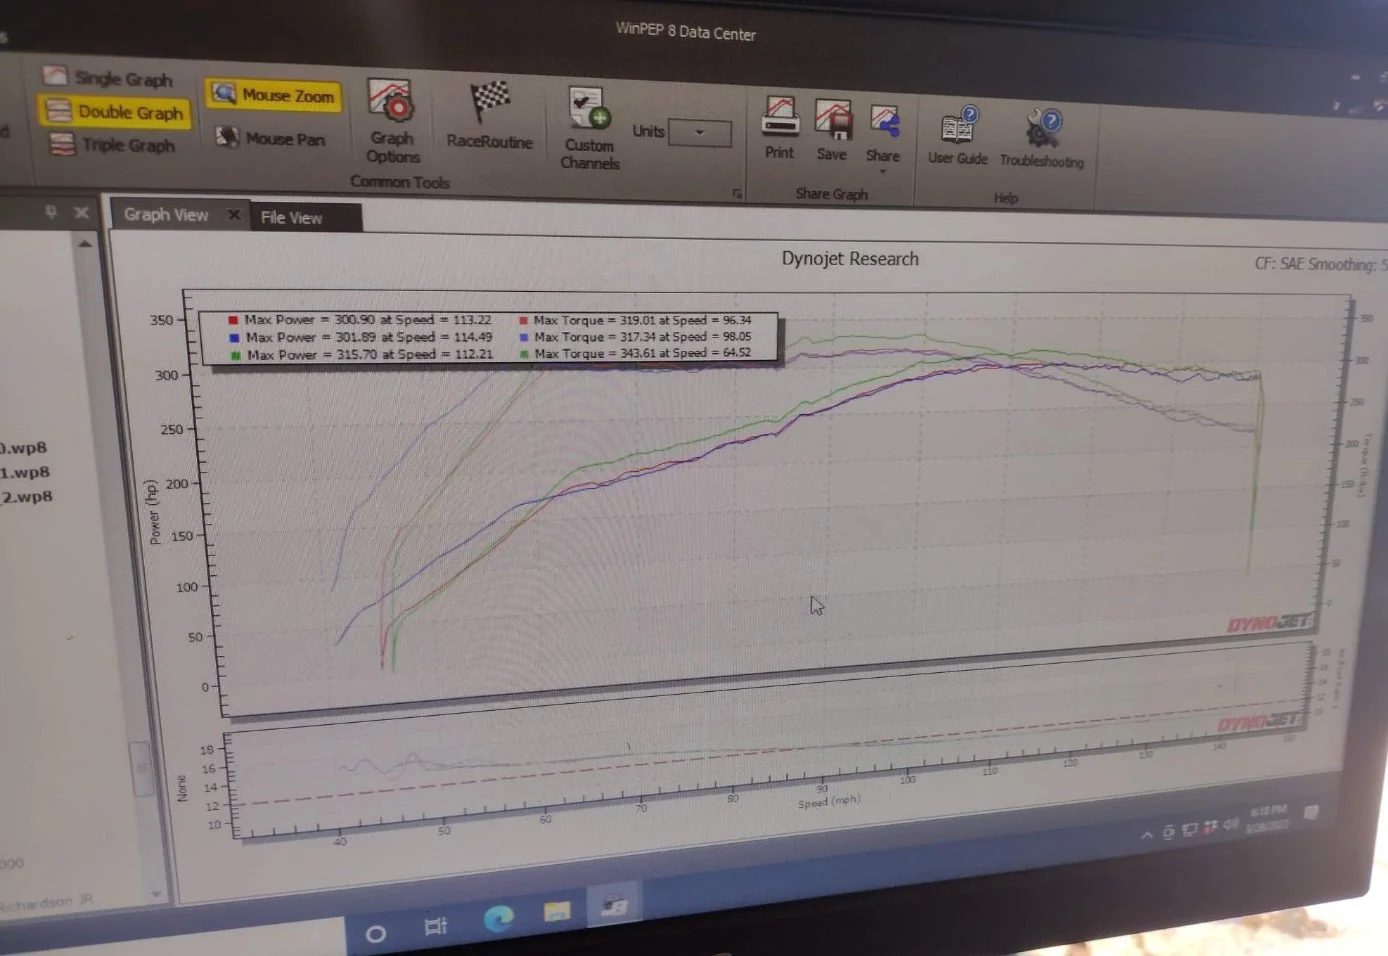Viewport: 1388px width, 956px height.
Task: Open Troubleshooting help
Action: pos(1041,139)
